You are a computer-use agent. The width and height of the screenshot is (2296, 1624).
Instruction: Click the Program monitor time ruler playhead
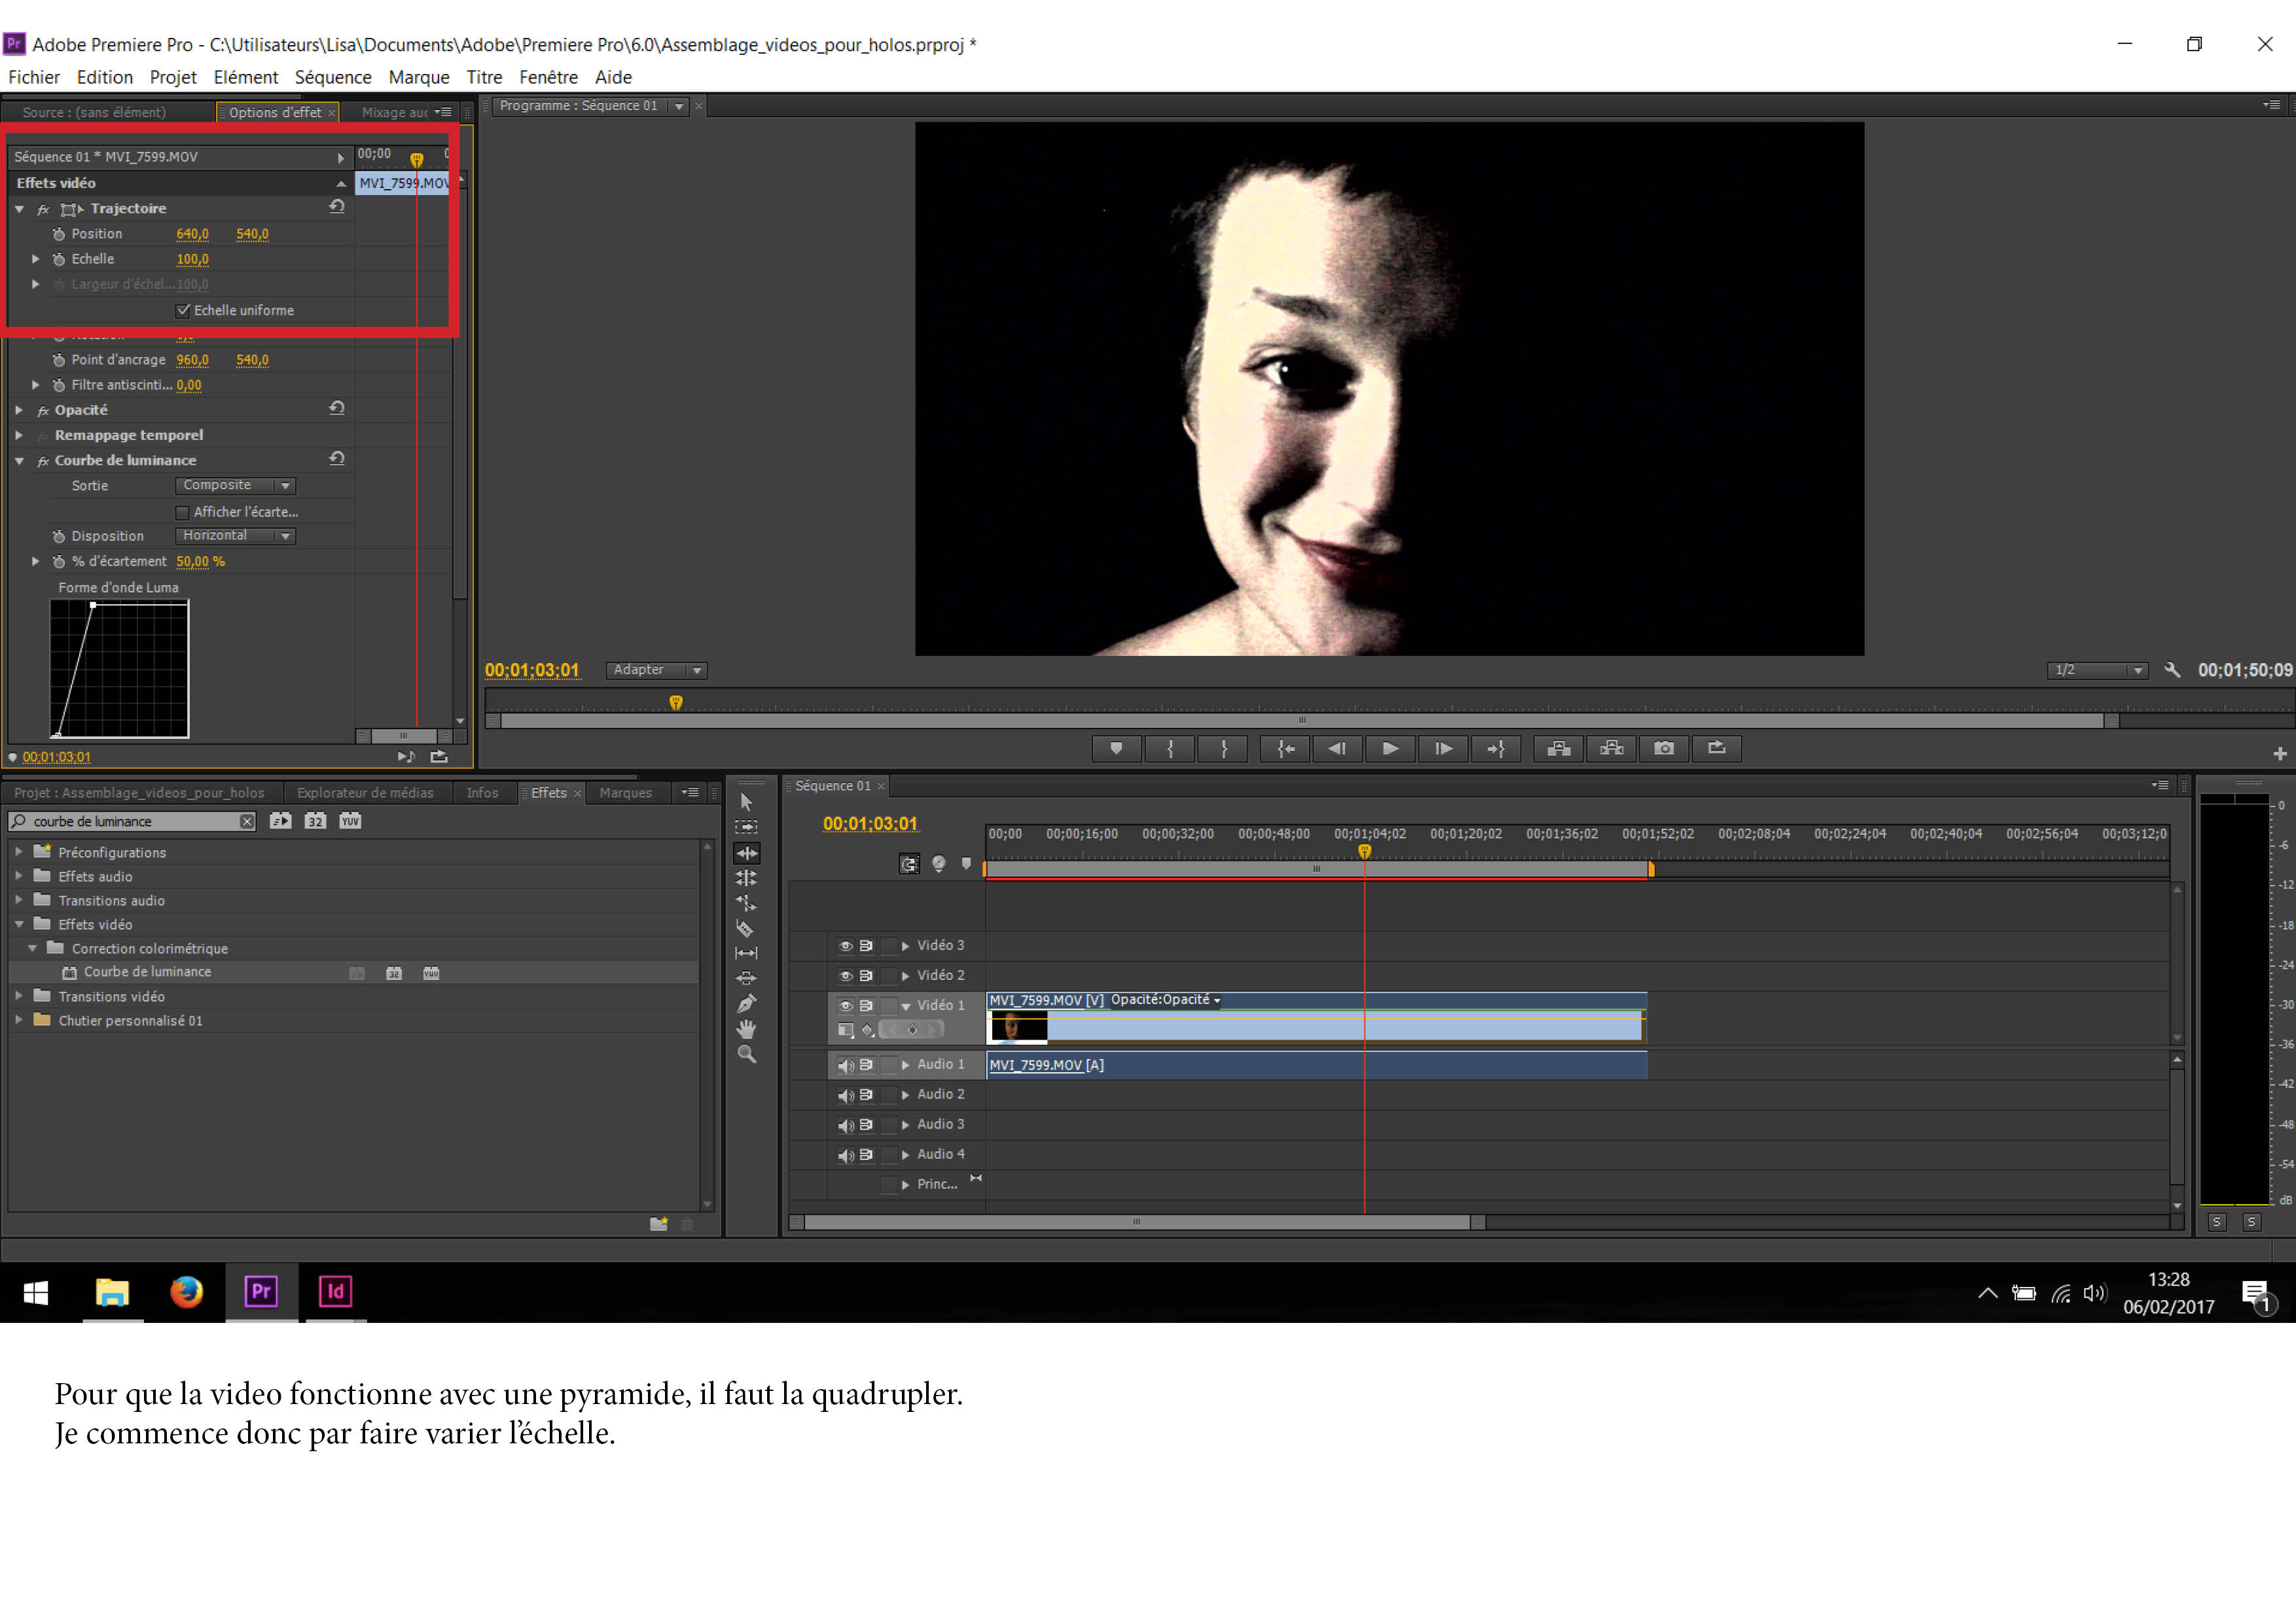676,703
